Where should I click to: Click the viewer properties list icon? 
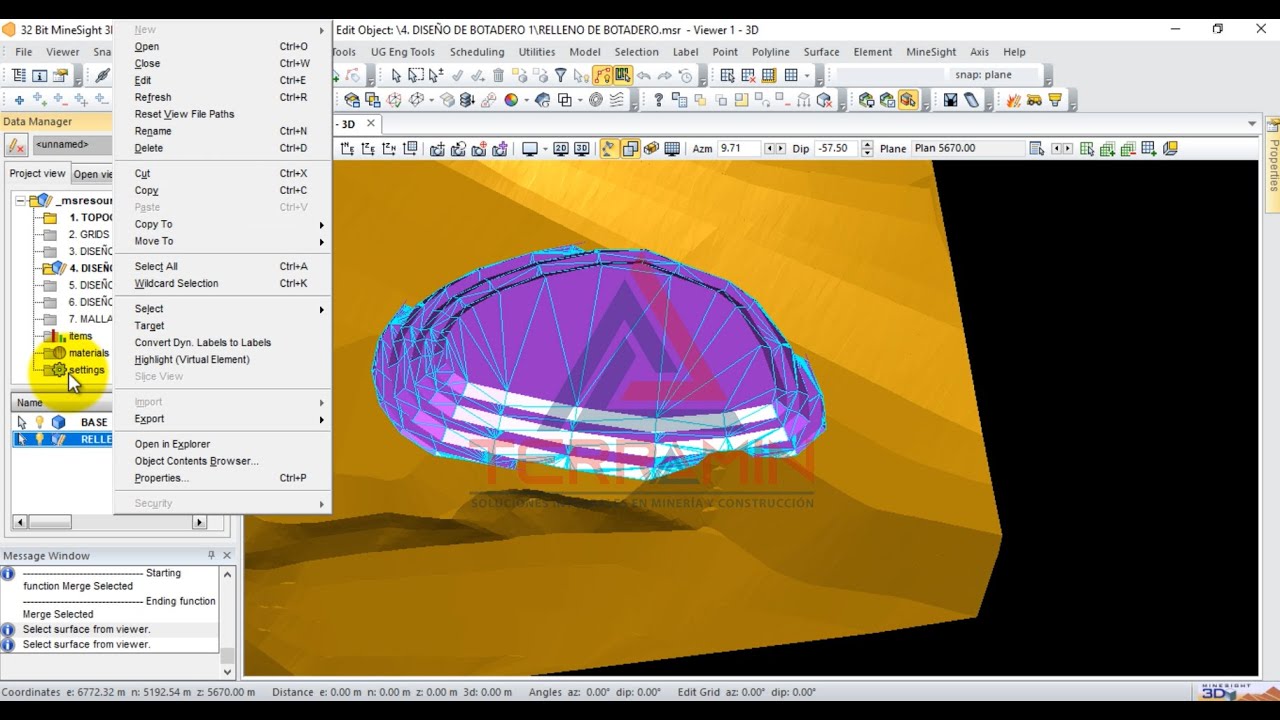pos(1036,148)
